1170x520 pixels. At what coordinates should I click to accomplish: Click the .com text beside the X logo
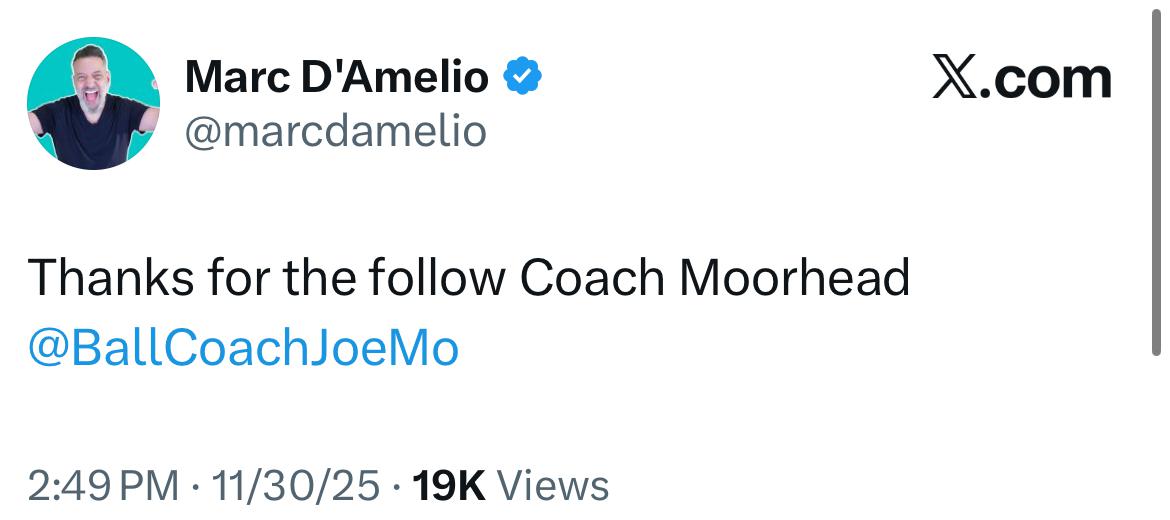coord(1045,79)
